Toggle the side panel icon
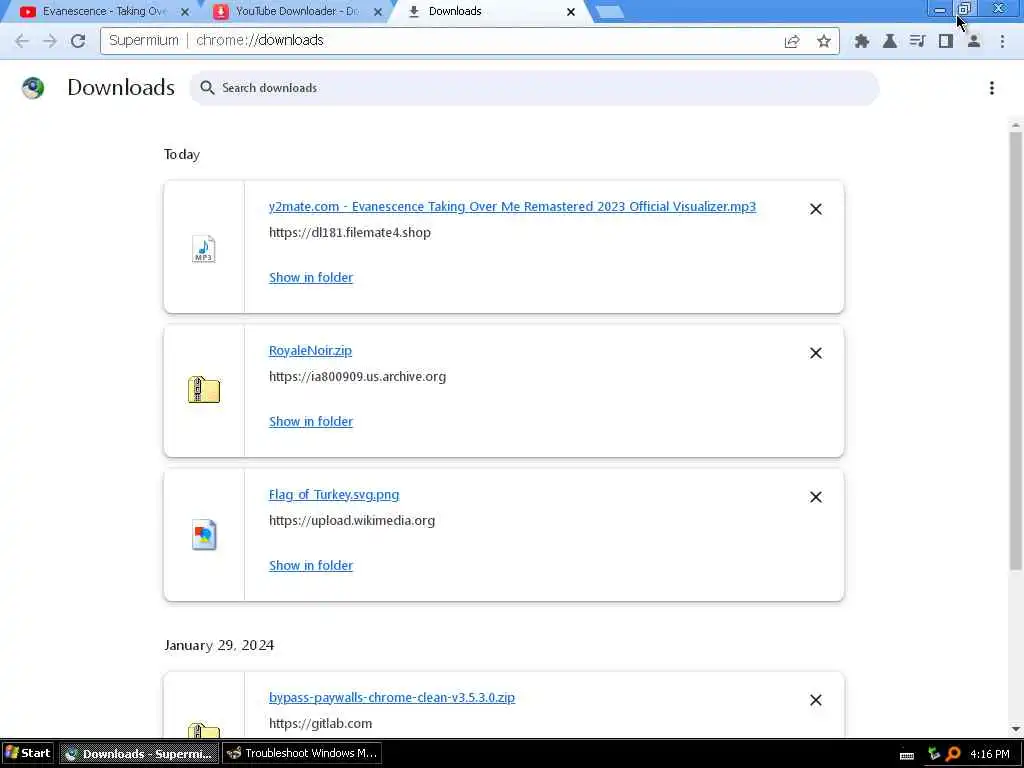This screenshot has width=1024, height=768. pyautogui.click(x=946, y=41)
